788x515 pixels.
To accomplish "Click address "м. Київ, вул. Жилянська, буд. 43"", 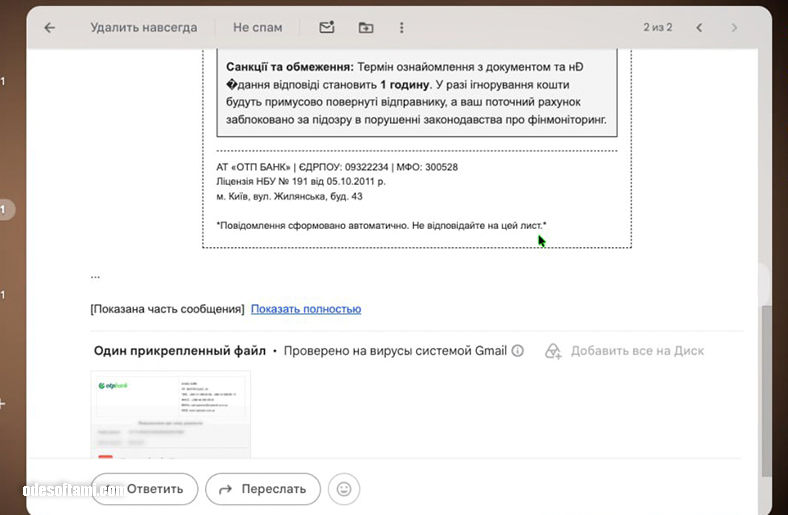I will pos(289,196).
